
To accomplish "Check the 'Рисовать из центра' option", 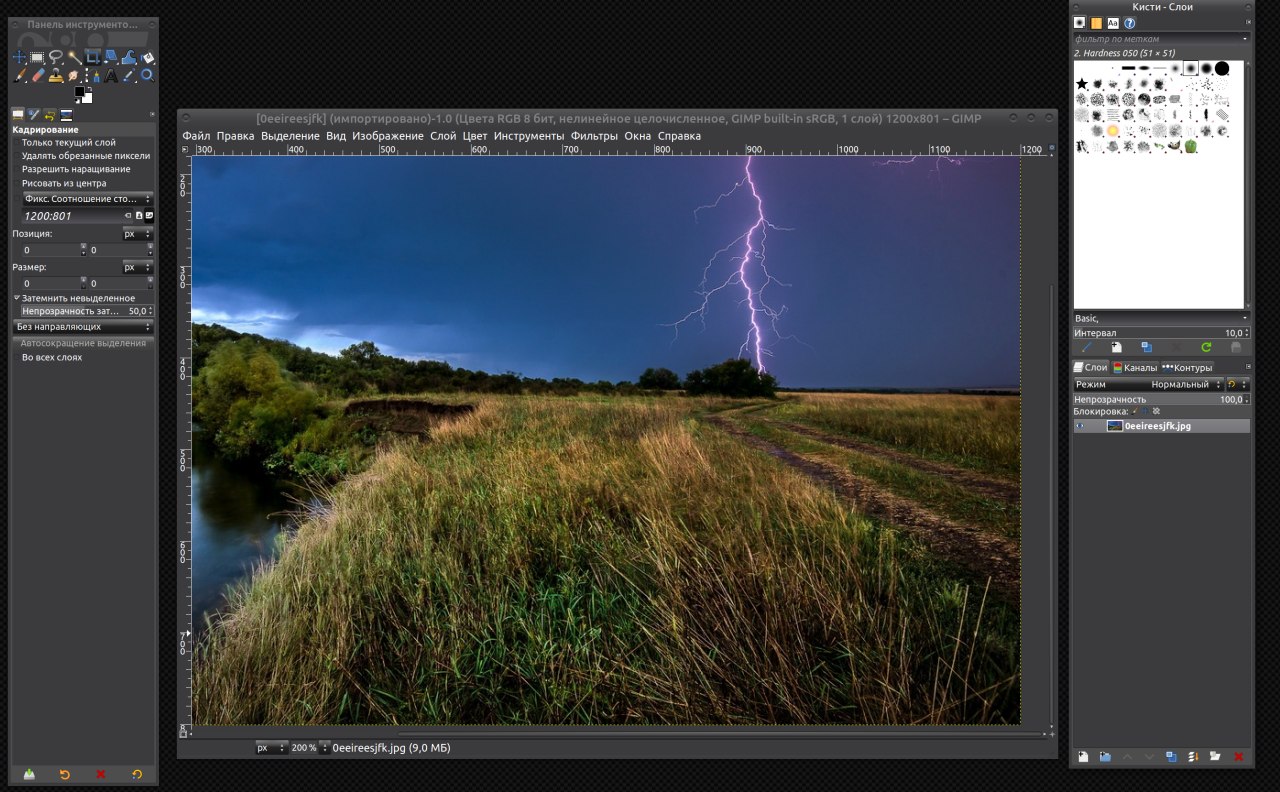I will click(x=64, y=184).
